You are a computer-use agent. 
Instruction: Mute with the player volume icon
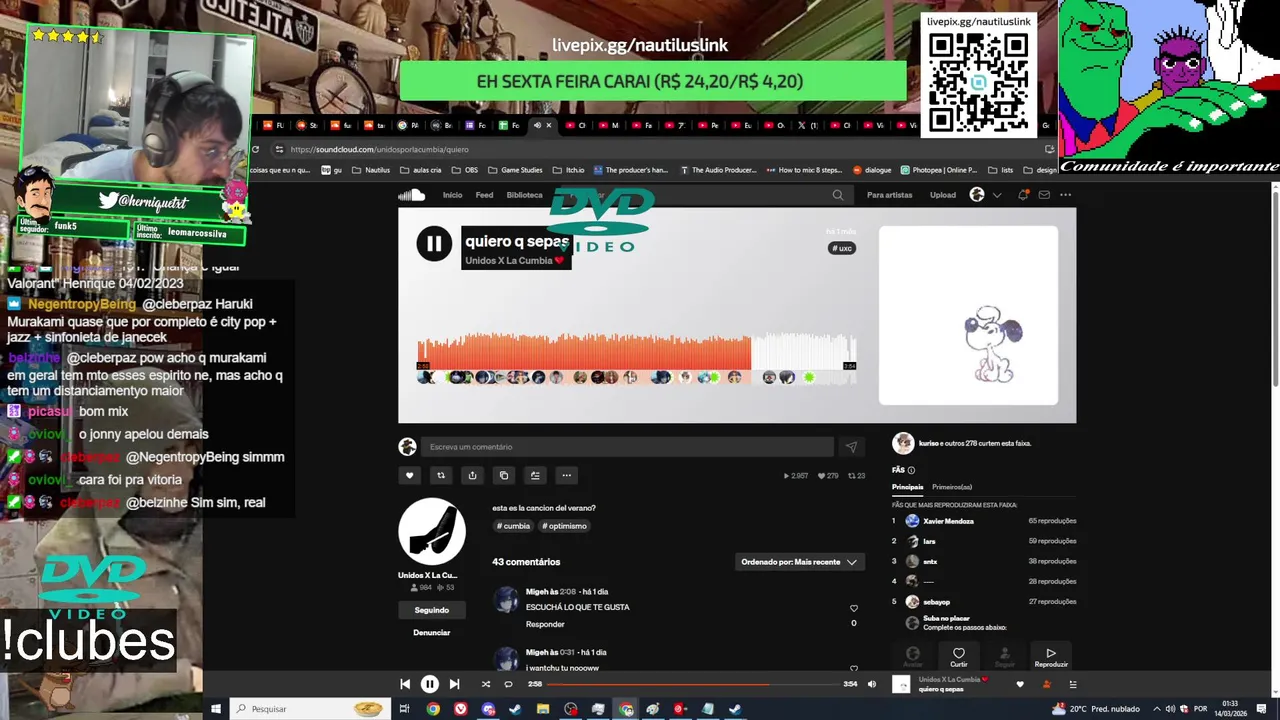(x=871, y=684)
